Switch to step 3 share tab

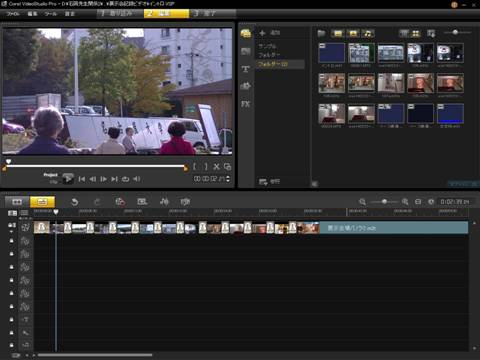click(213, 14)
